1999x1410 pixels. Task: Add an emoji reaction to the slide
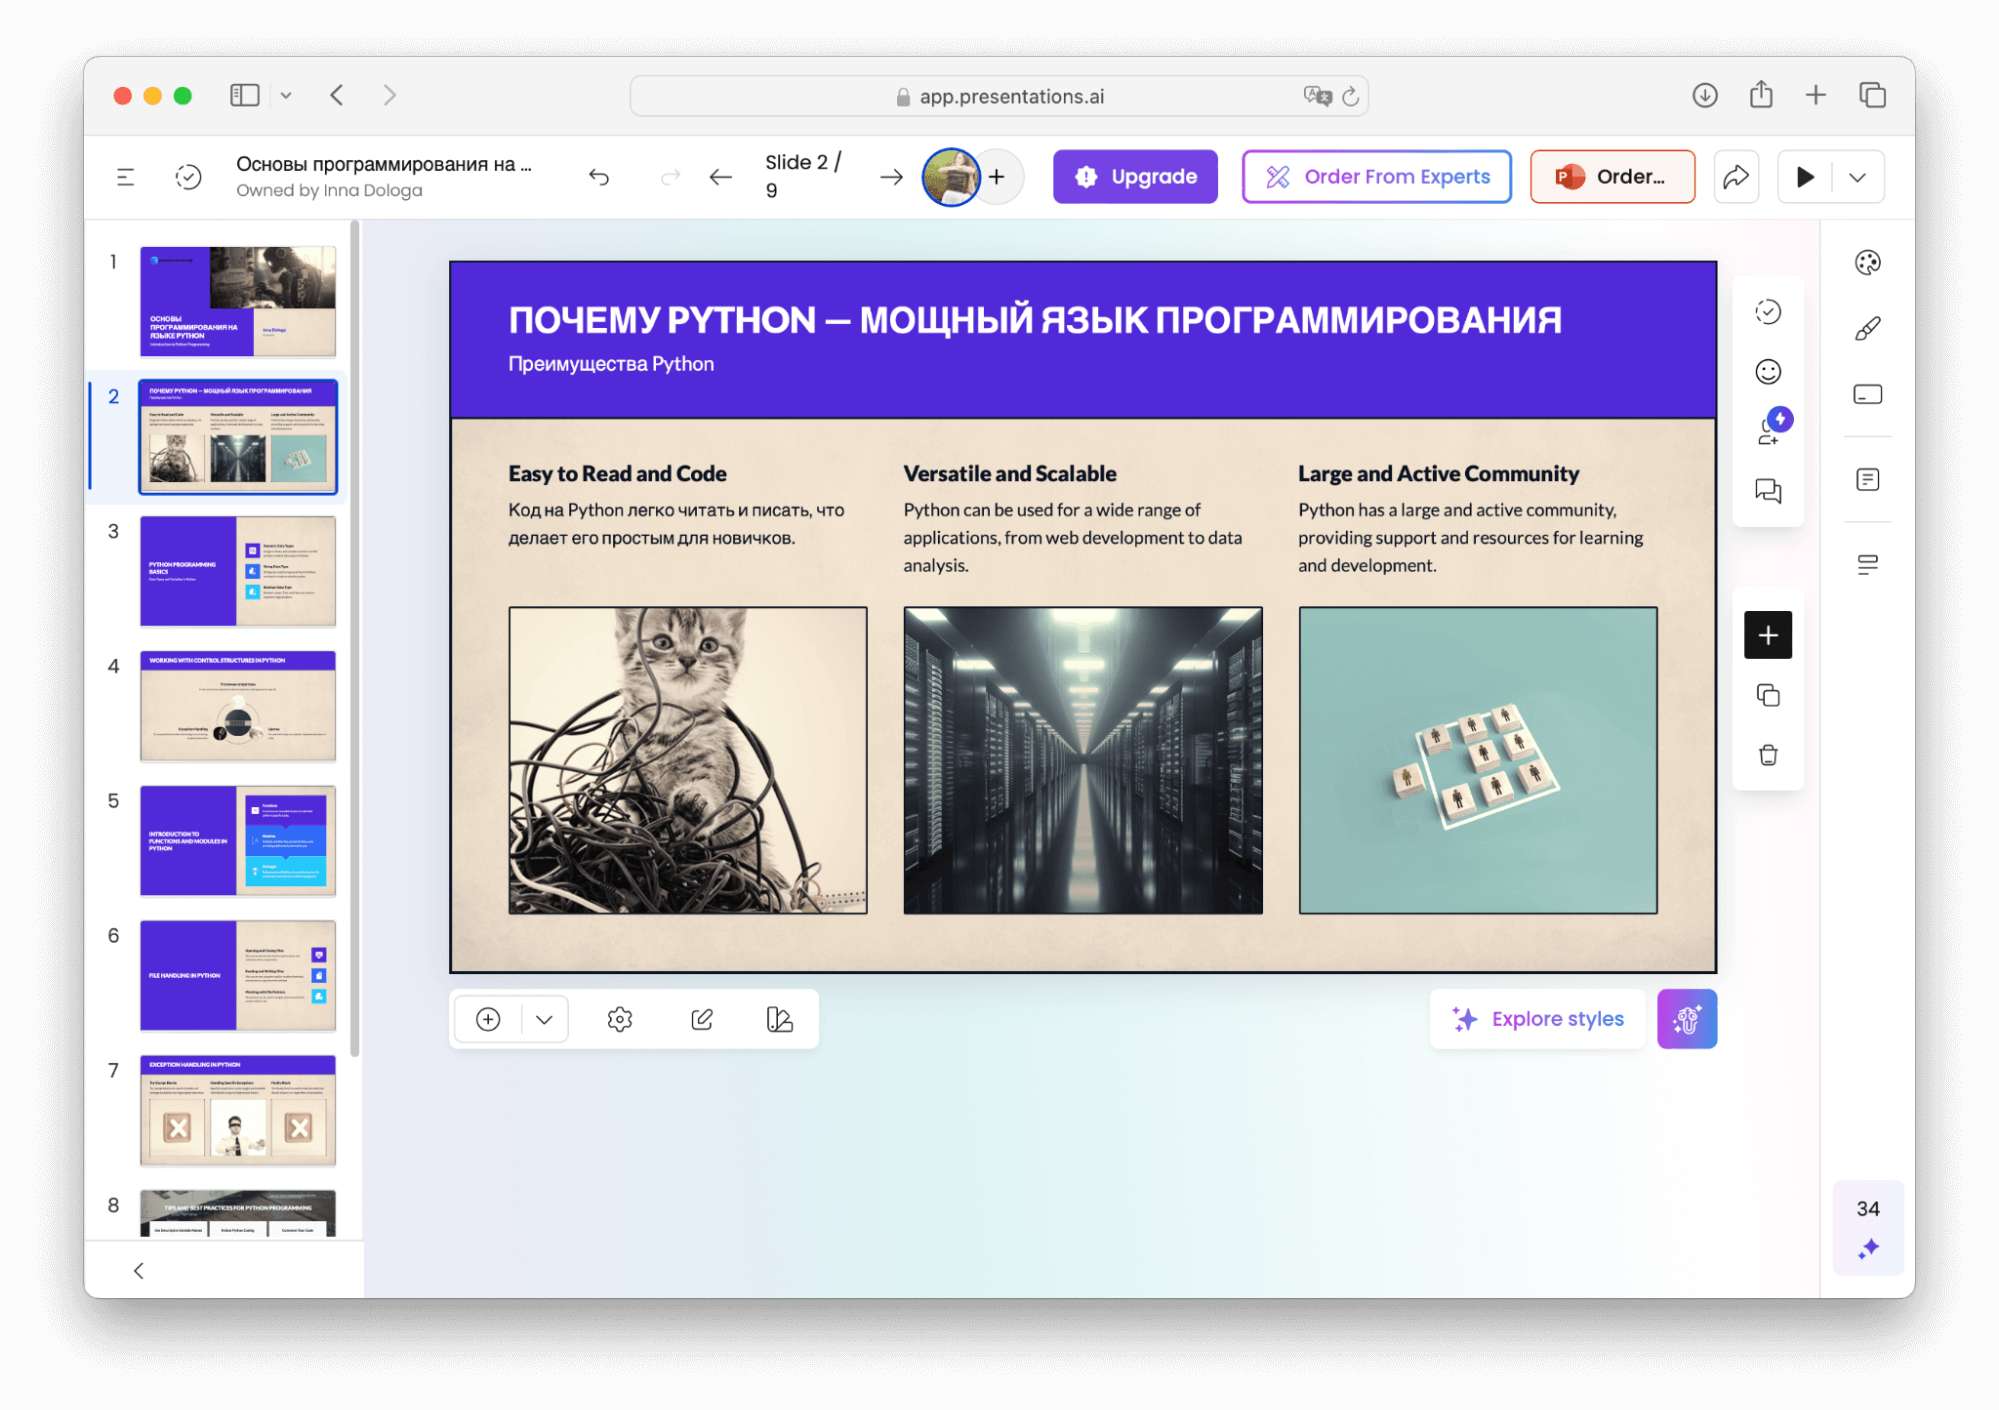click(x=1768, y=371)
